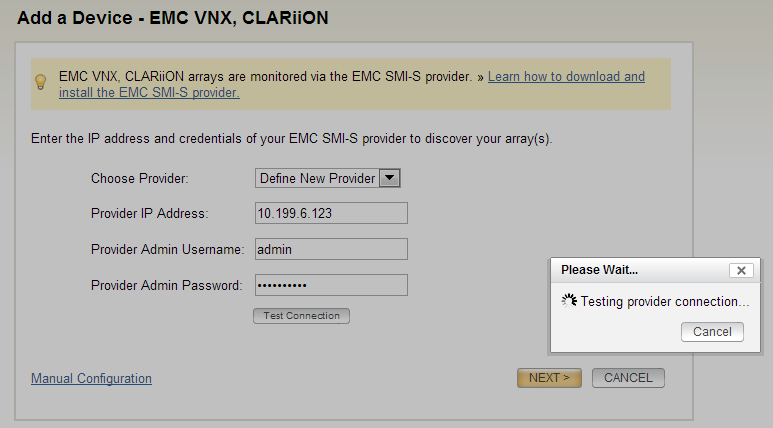The width and height of the screenshot is (773, 428).
Task: Click the 'Testing provider connection...' message
Action: point(664,301)
